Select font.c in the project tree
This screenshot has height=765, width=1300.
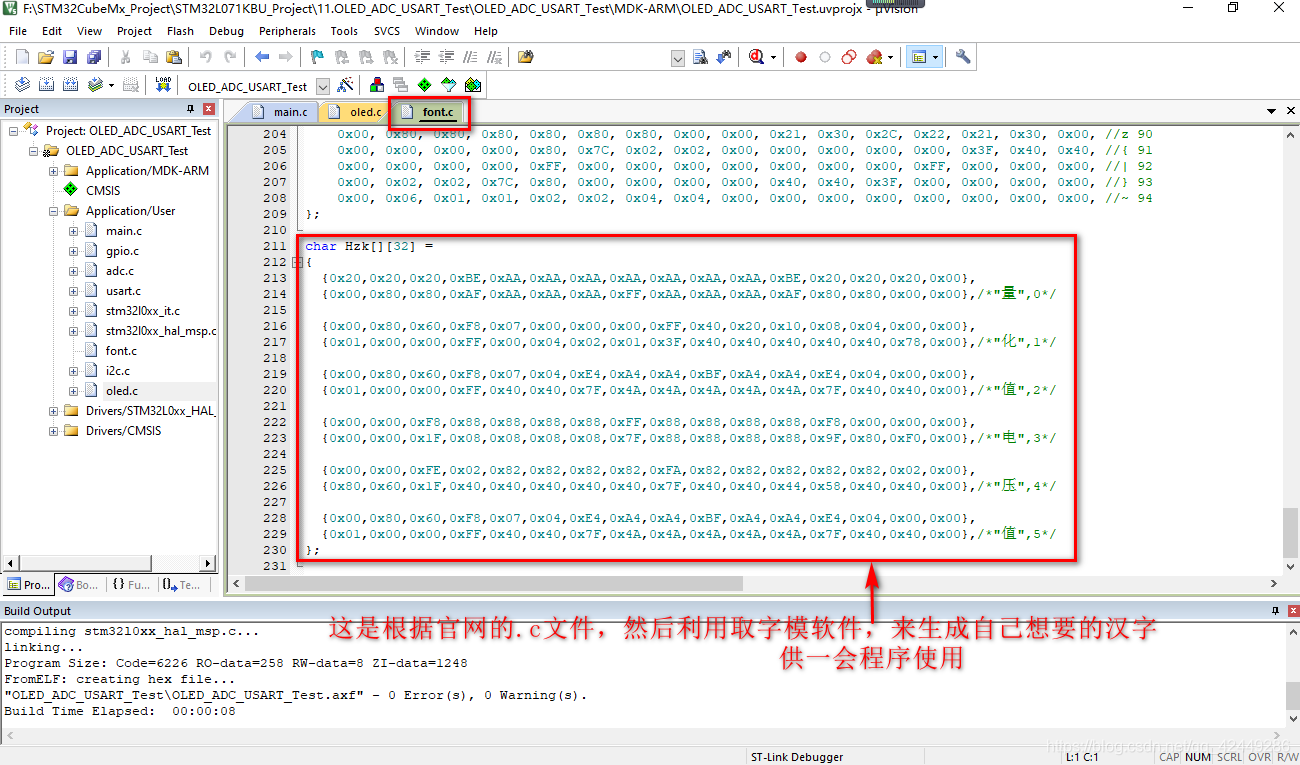121,351
